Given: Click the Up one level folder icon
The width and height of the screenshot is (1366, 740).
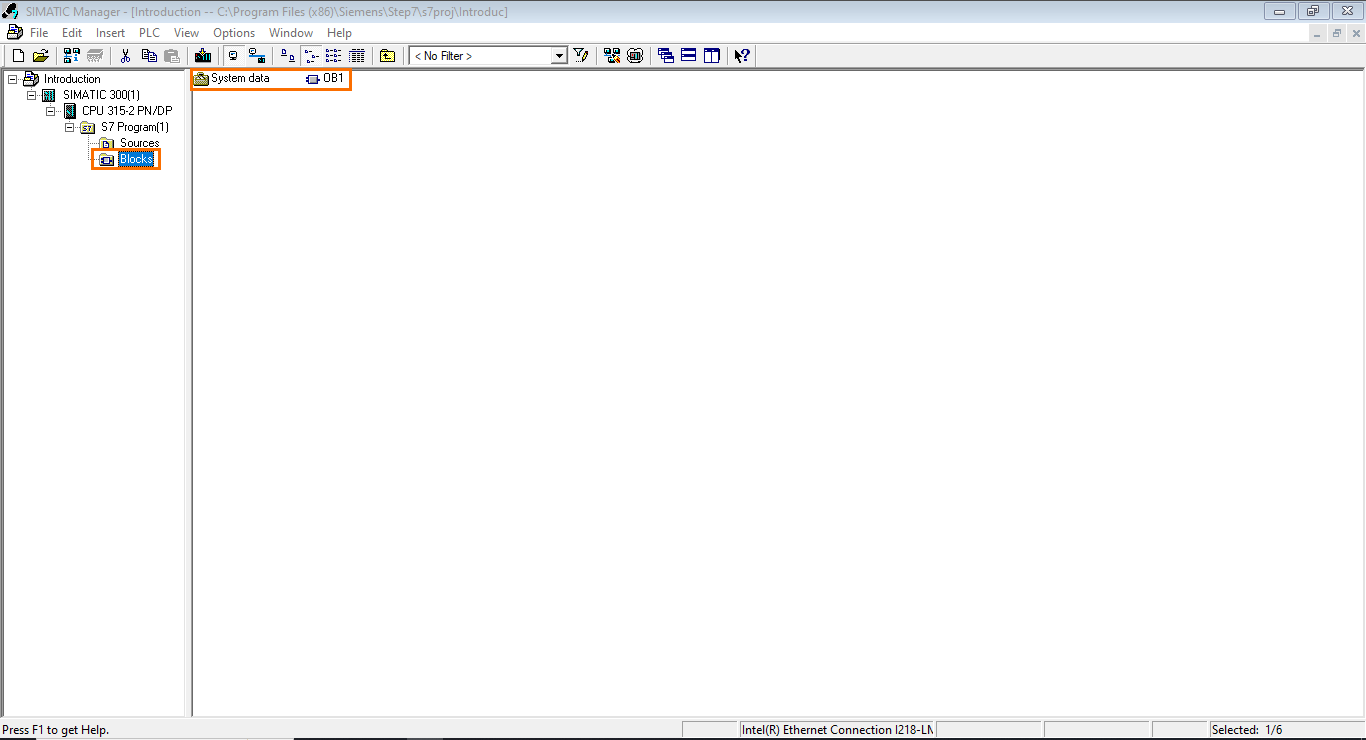Looking at the screenshot, I should coord(386,55).
